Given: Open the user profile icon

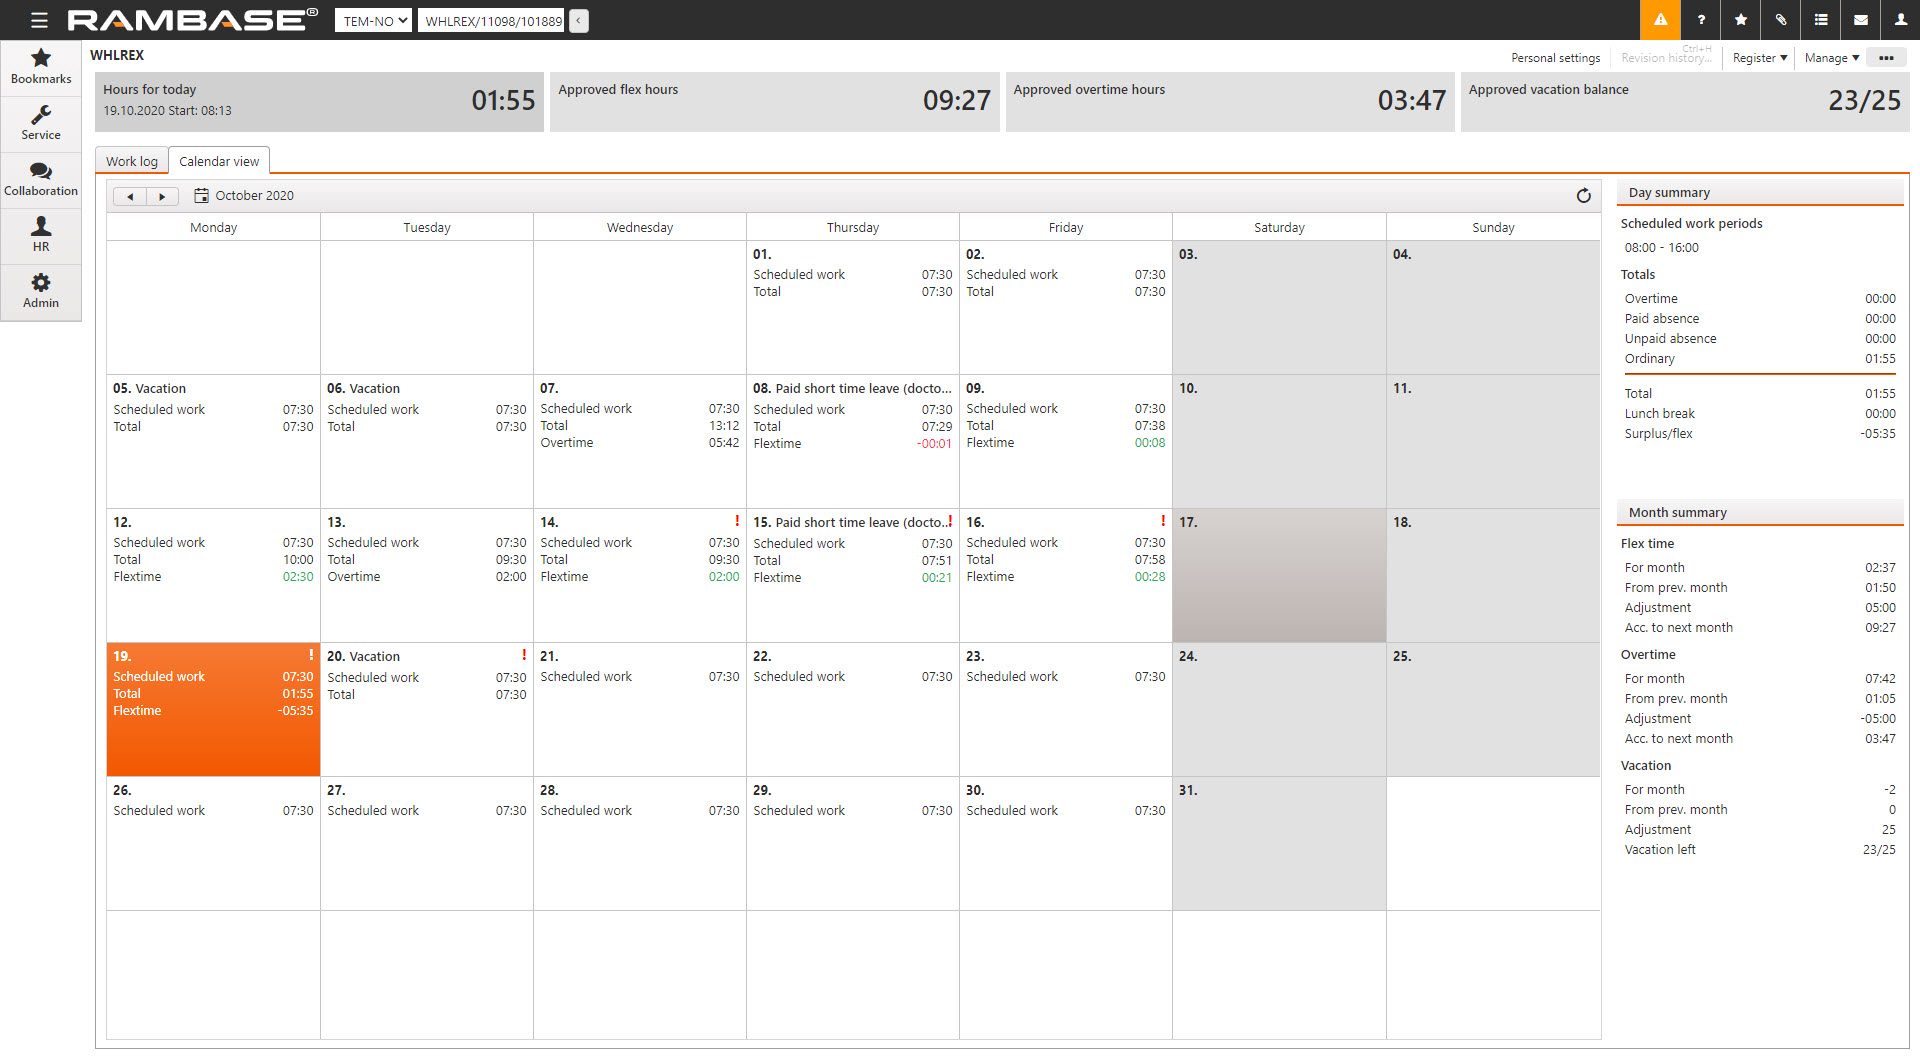Looking at the screenshot, I should click(x=1900, y=20).
